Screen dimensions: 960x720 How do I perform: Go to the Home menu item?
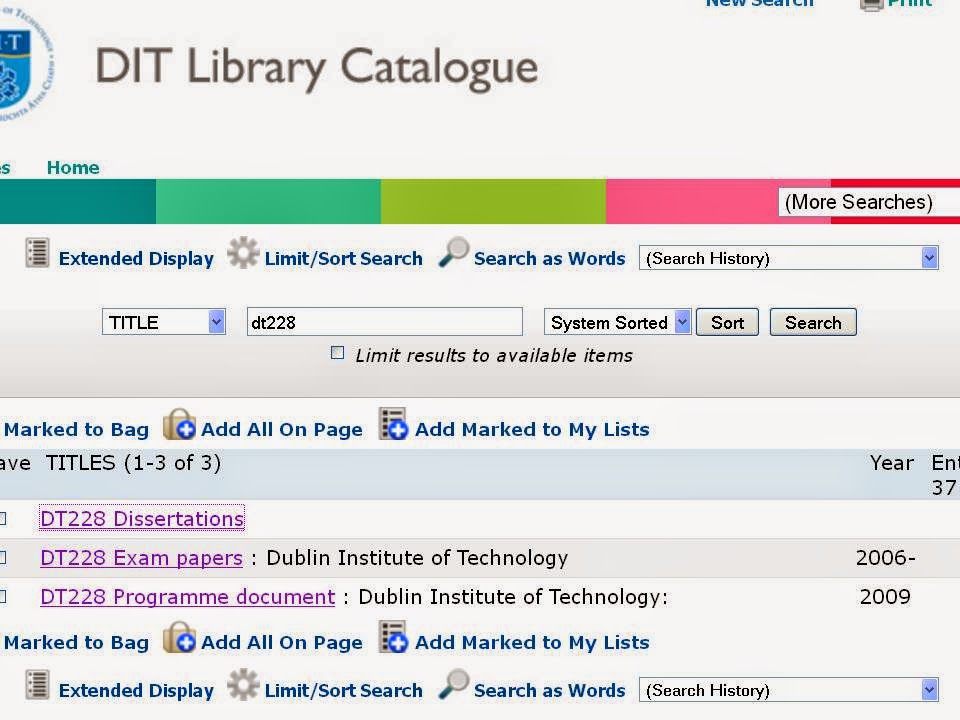pos(73,167)
